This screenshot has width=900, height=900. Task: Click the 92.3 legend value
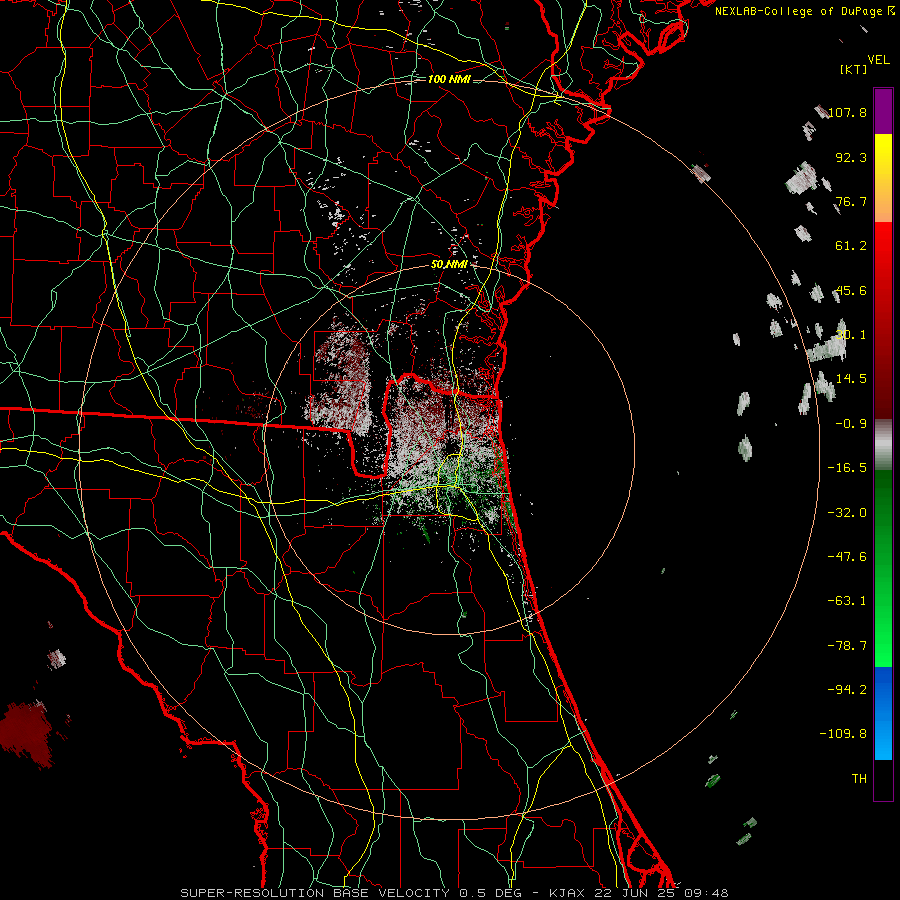(x=851, y=157)
